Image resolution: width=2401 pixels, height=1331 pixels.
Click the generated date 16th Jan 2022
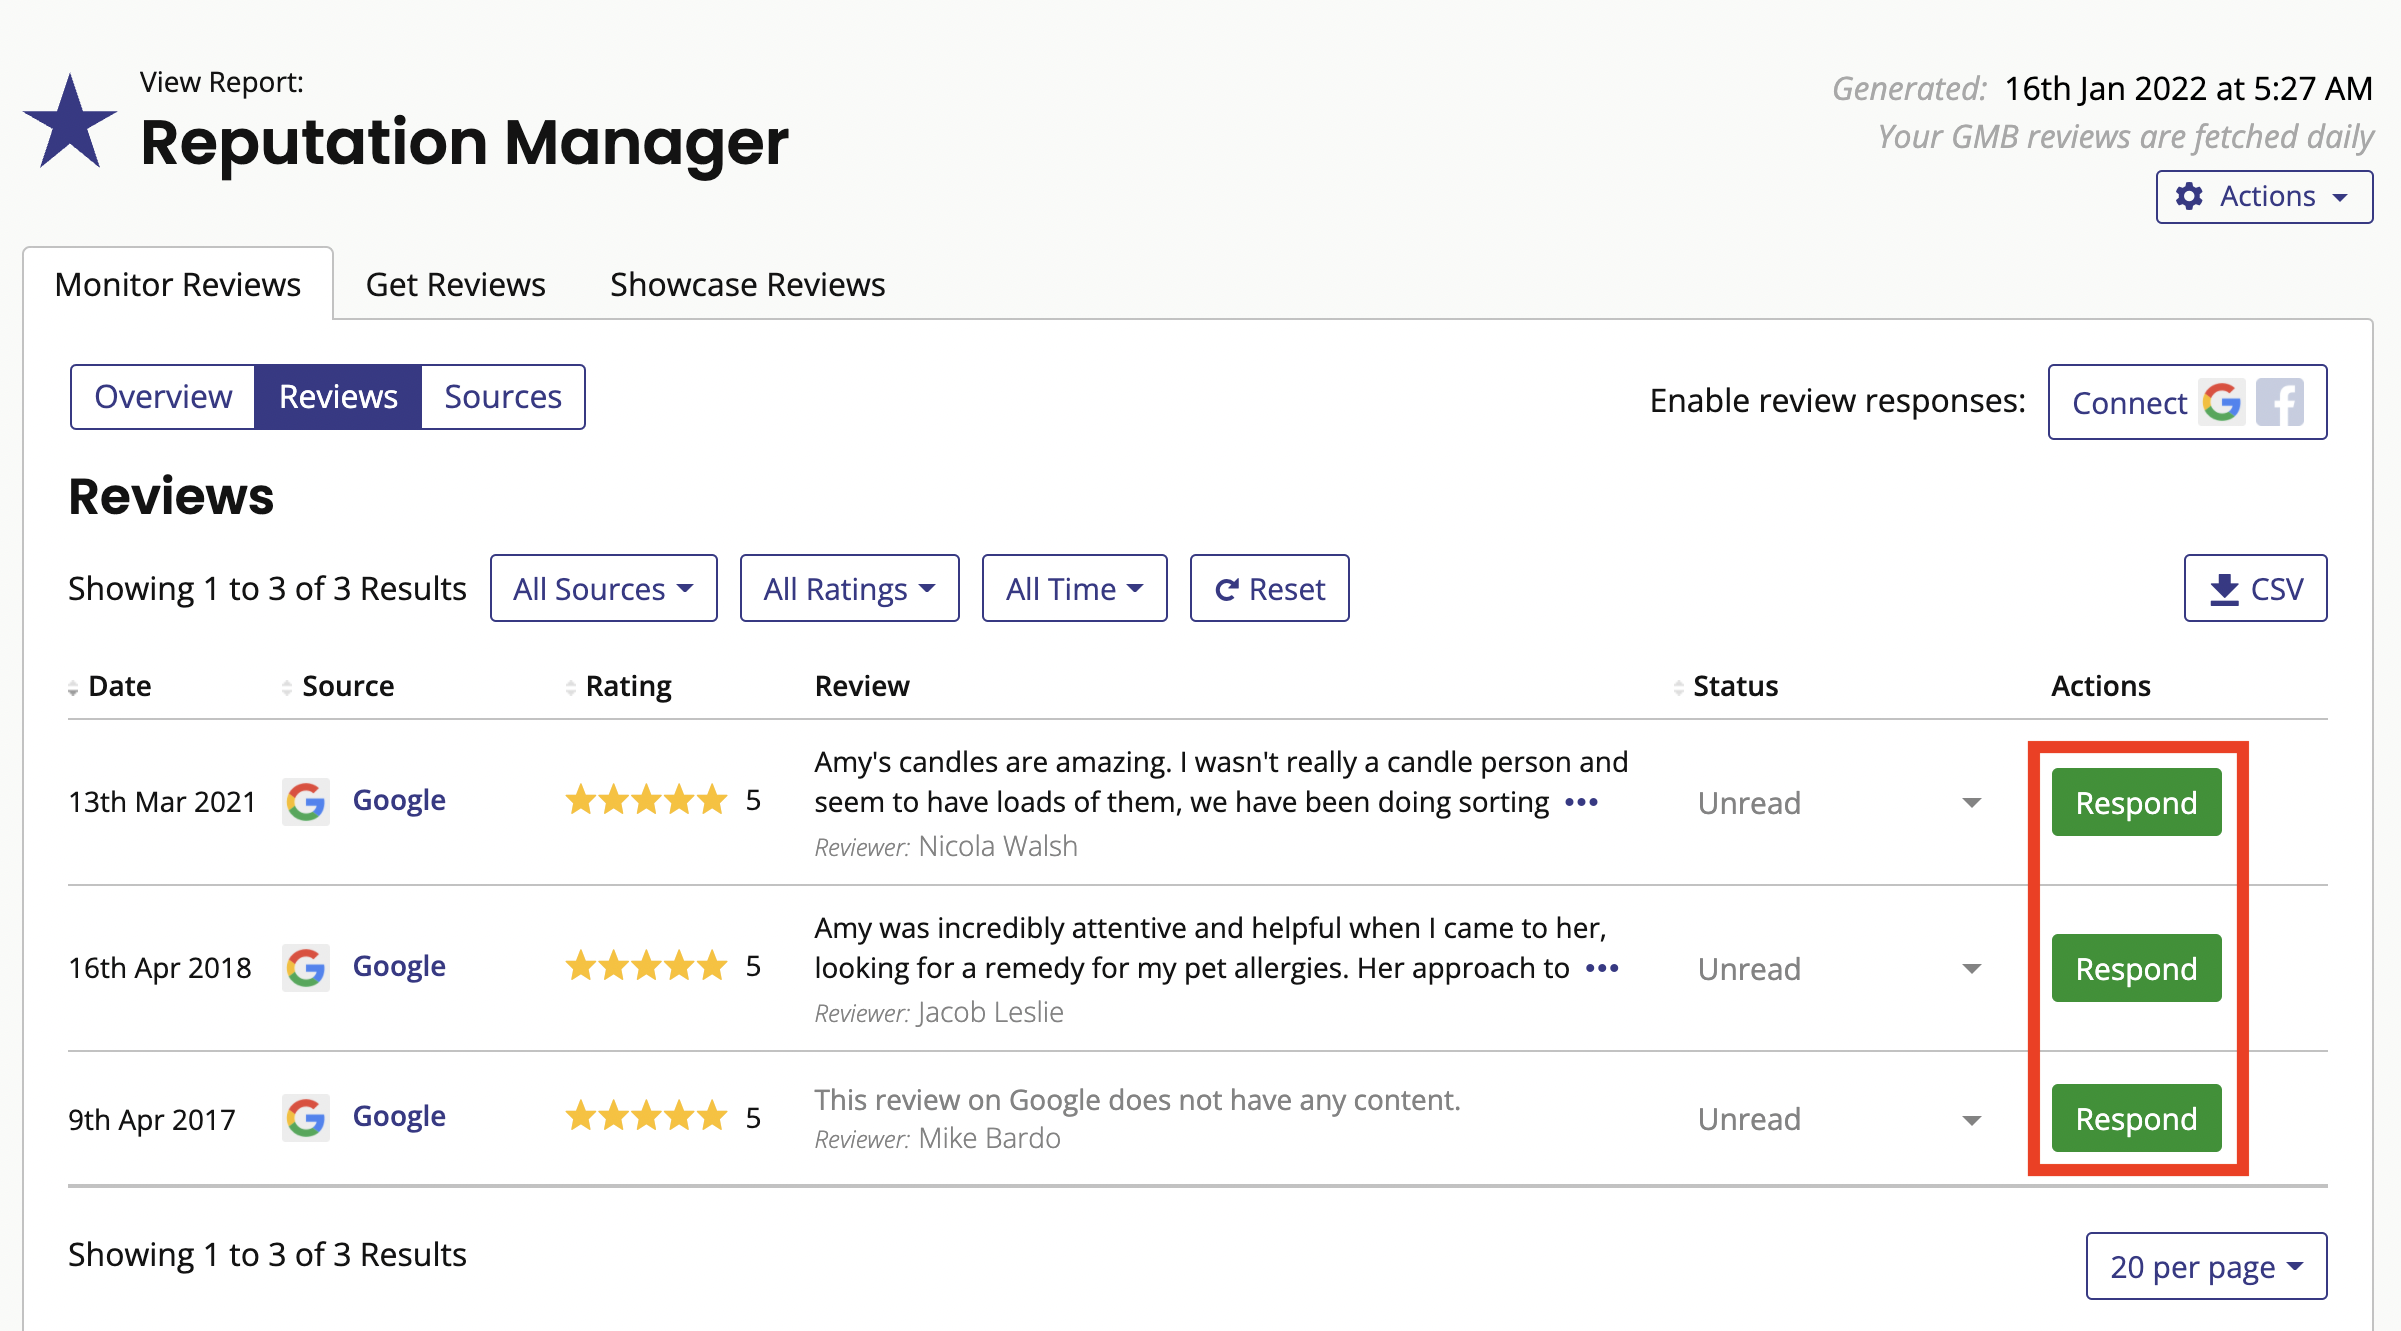2188,88
